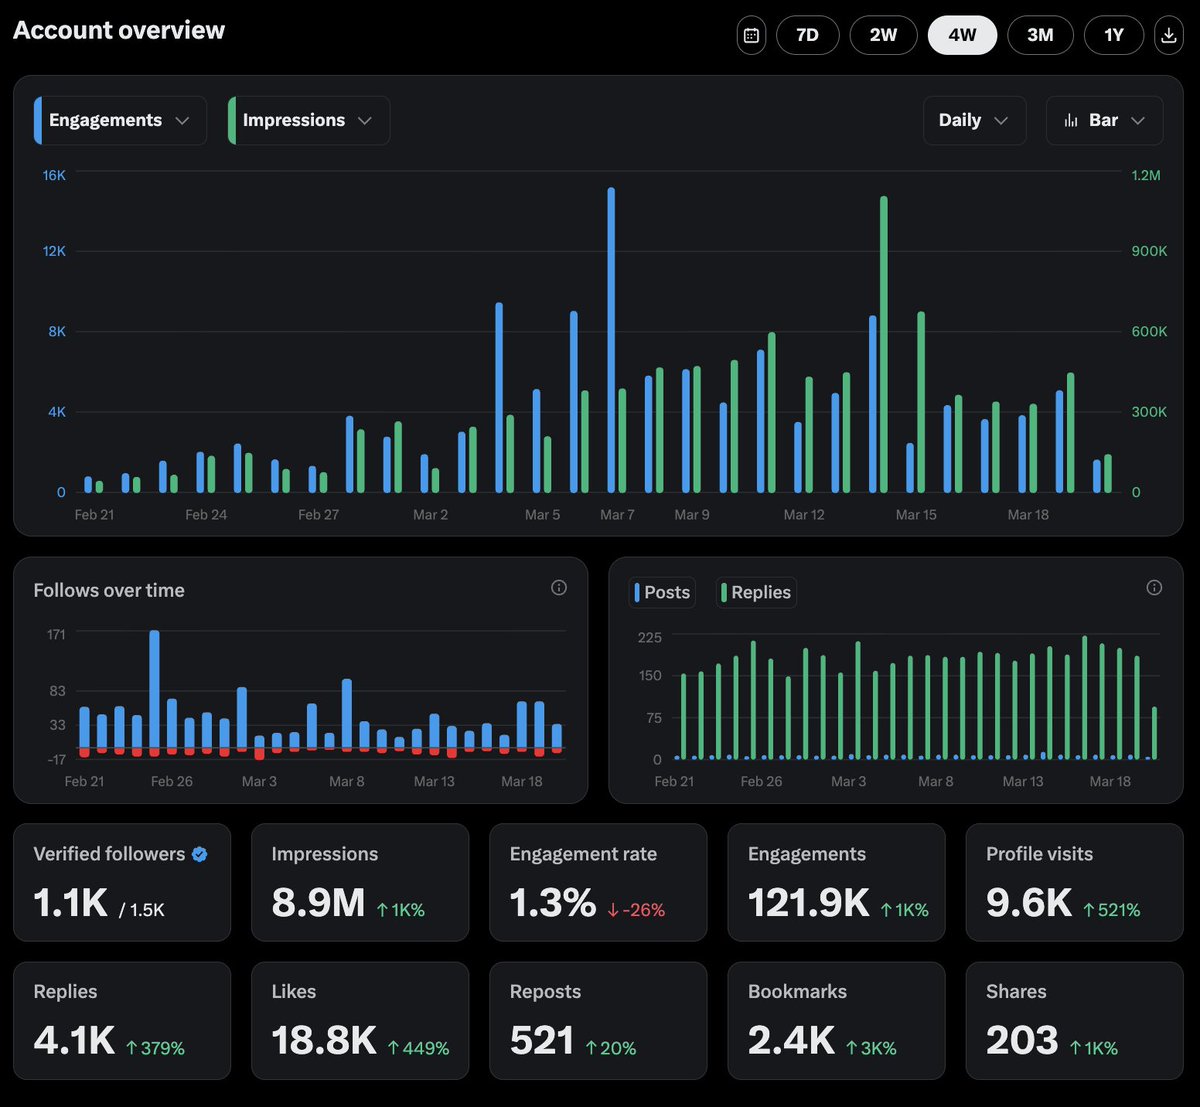
Task: Toggle the Posts series in the chart legend
Action: click(661, 592)
